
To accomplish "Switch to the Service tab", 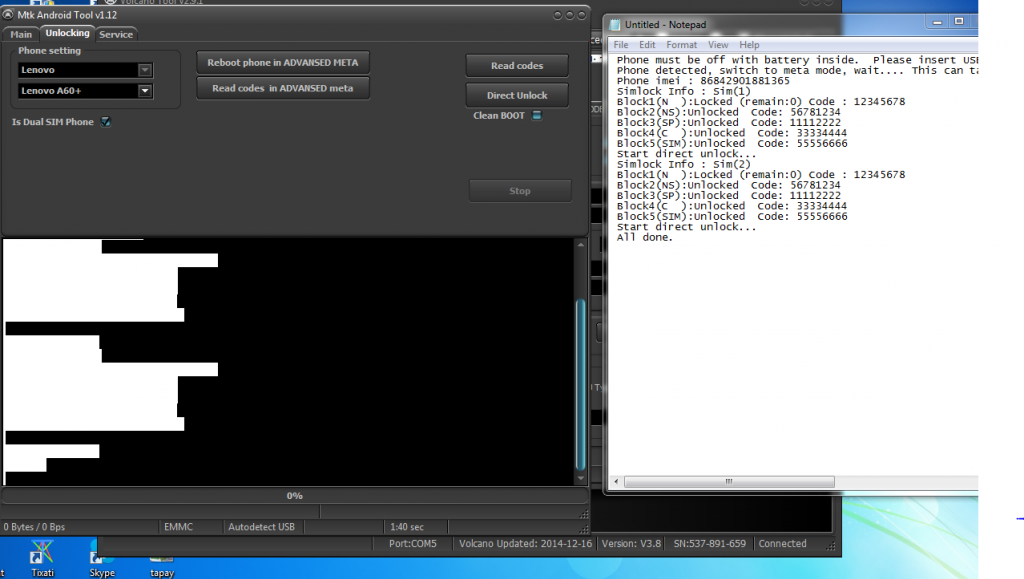I will 116,34.
